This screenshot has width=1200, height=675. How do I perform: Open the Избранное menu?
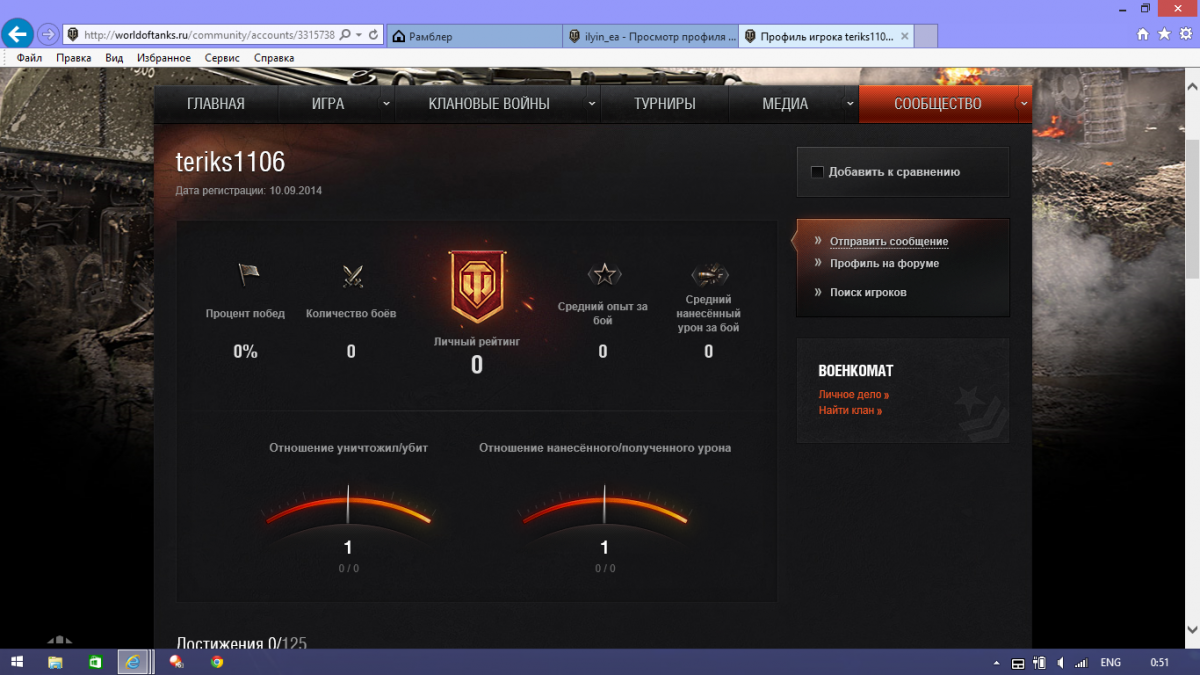point(164,58)
